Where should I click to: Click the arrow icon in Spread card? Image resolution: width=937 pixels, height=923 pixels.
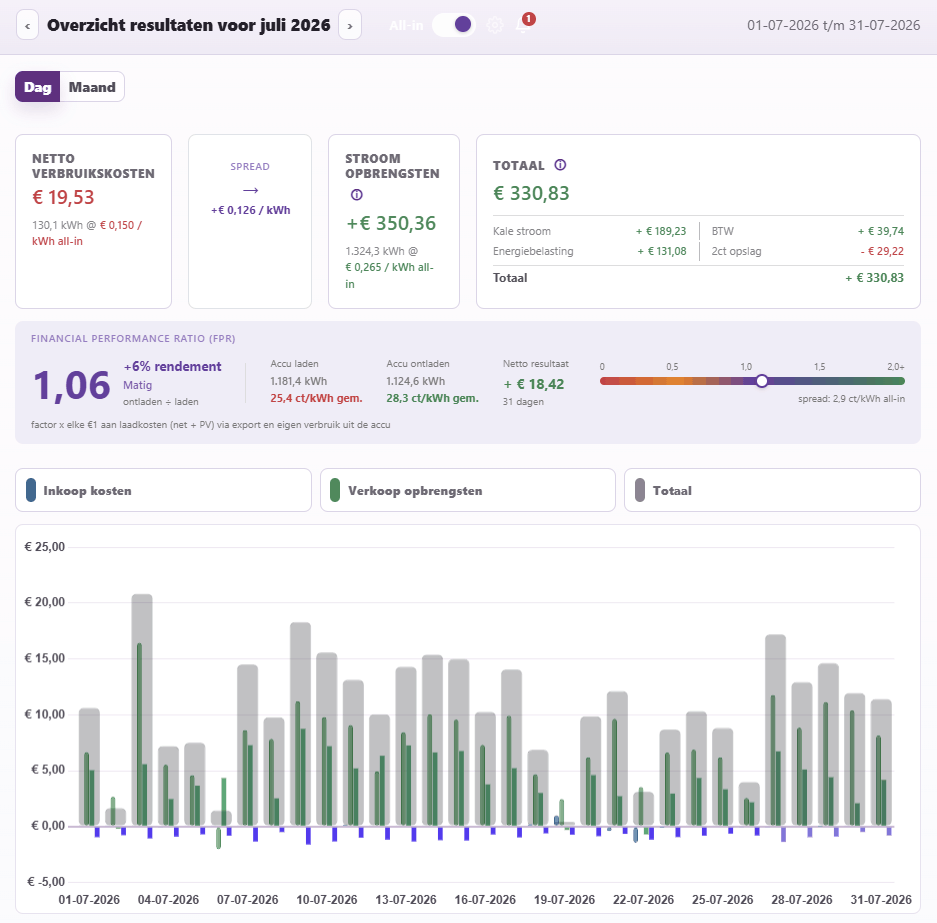(x=250, y=190)
